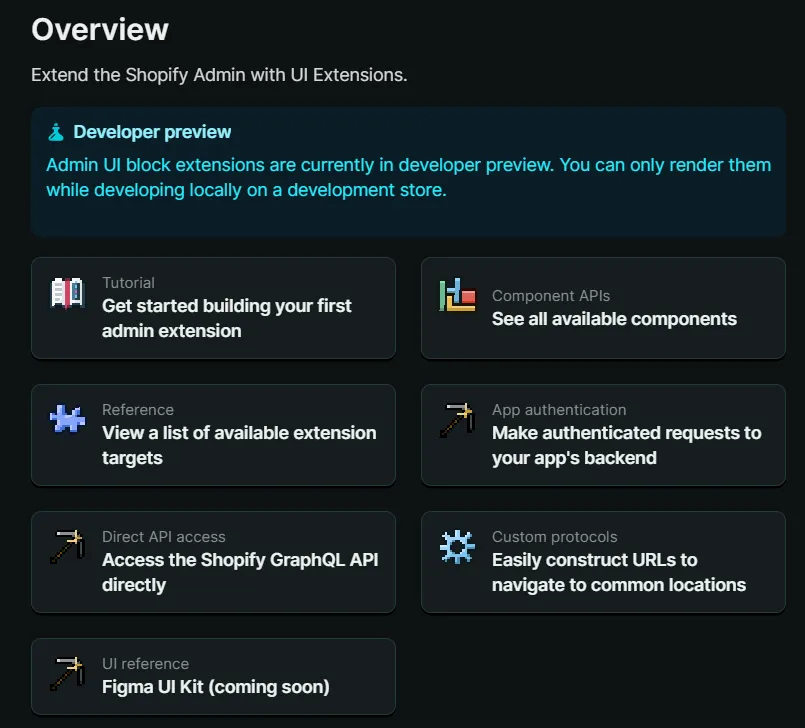
Task: Select the Custom protocols card
Action: [x=603, y=561]
